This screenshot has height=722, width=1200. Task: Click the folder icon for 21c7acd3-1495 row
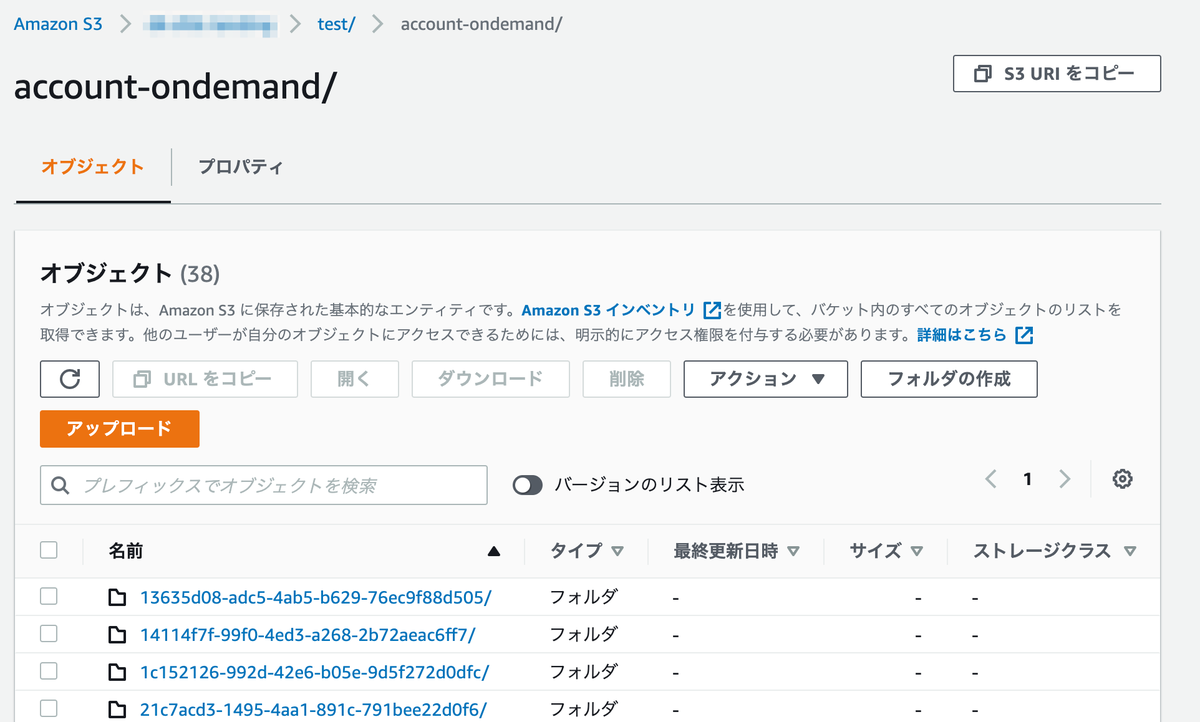coord(118,709)
